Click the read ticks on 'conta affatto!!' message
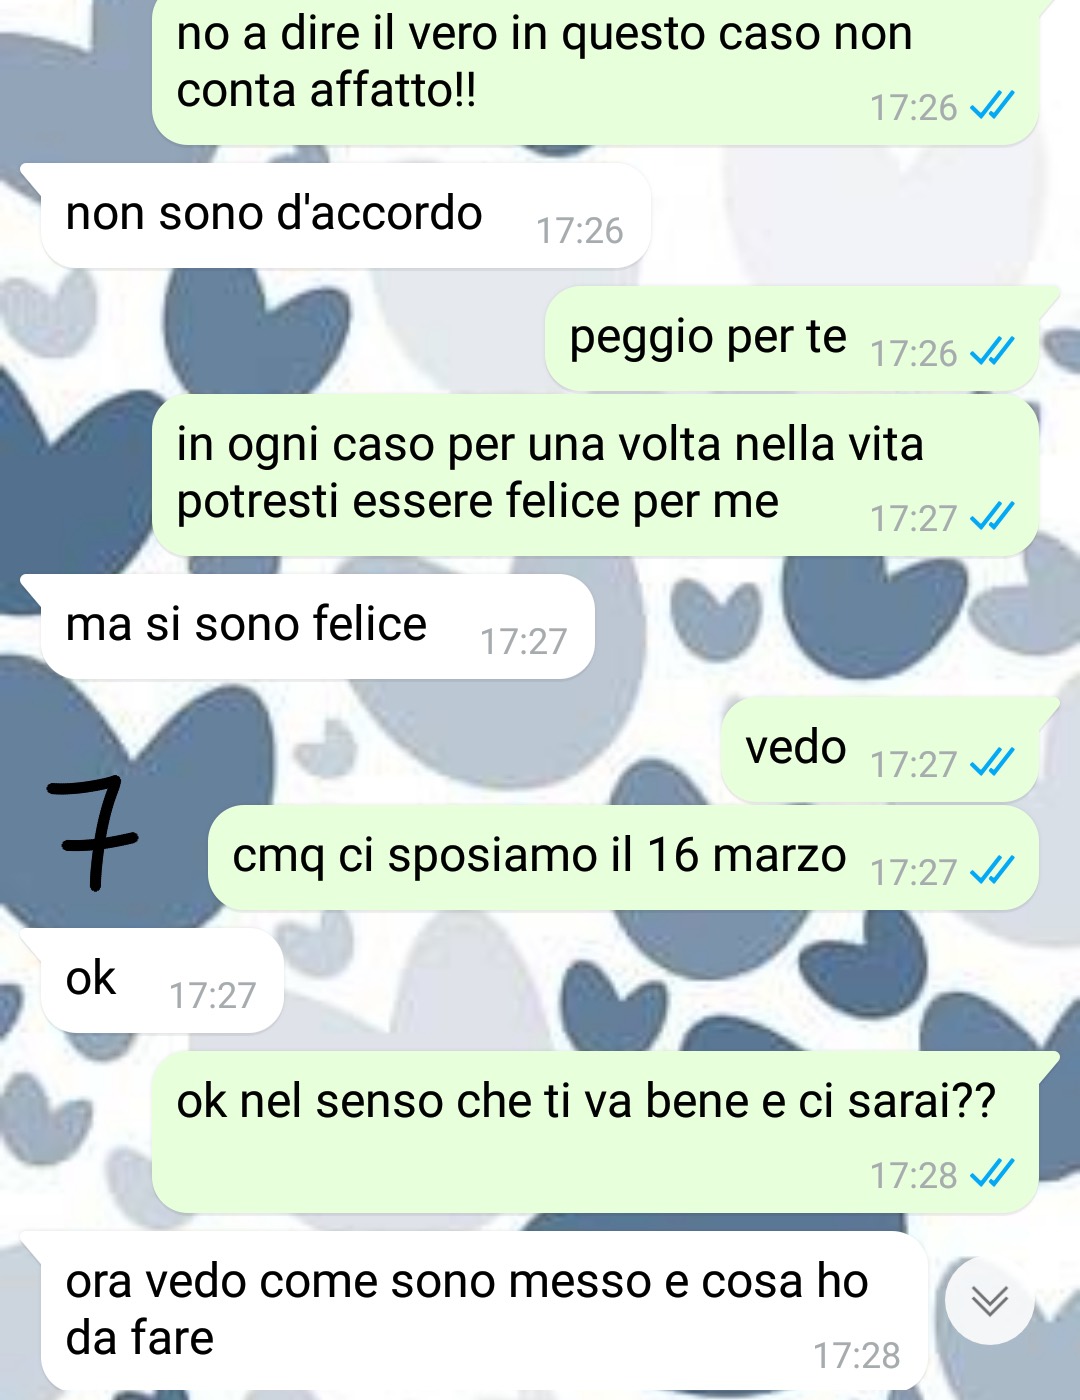The height and width of the screenshot is (1400, 1080). (993, 106)
